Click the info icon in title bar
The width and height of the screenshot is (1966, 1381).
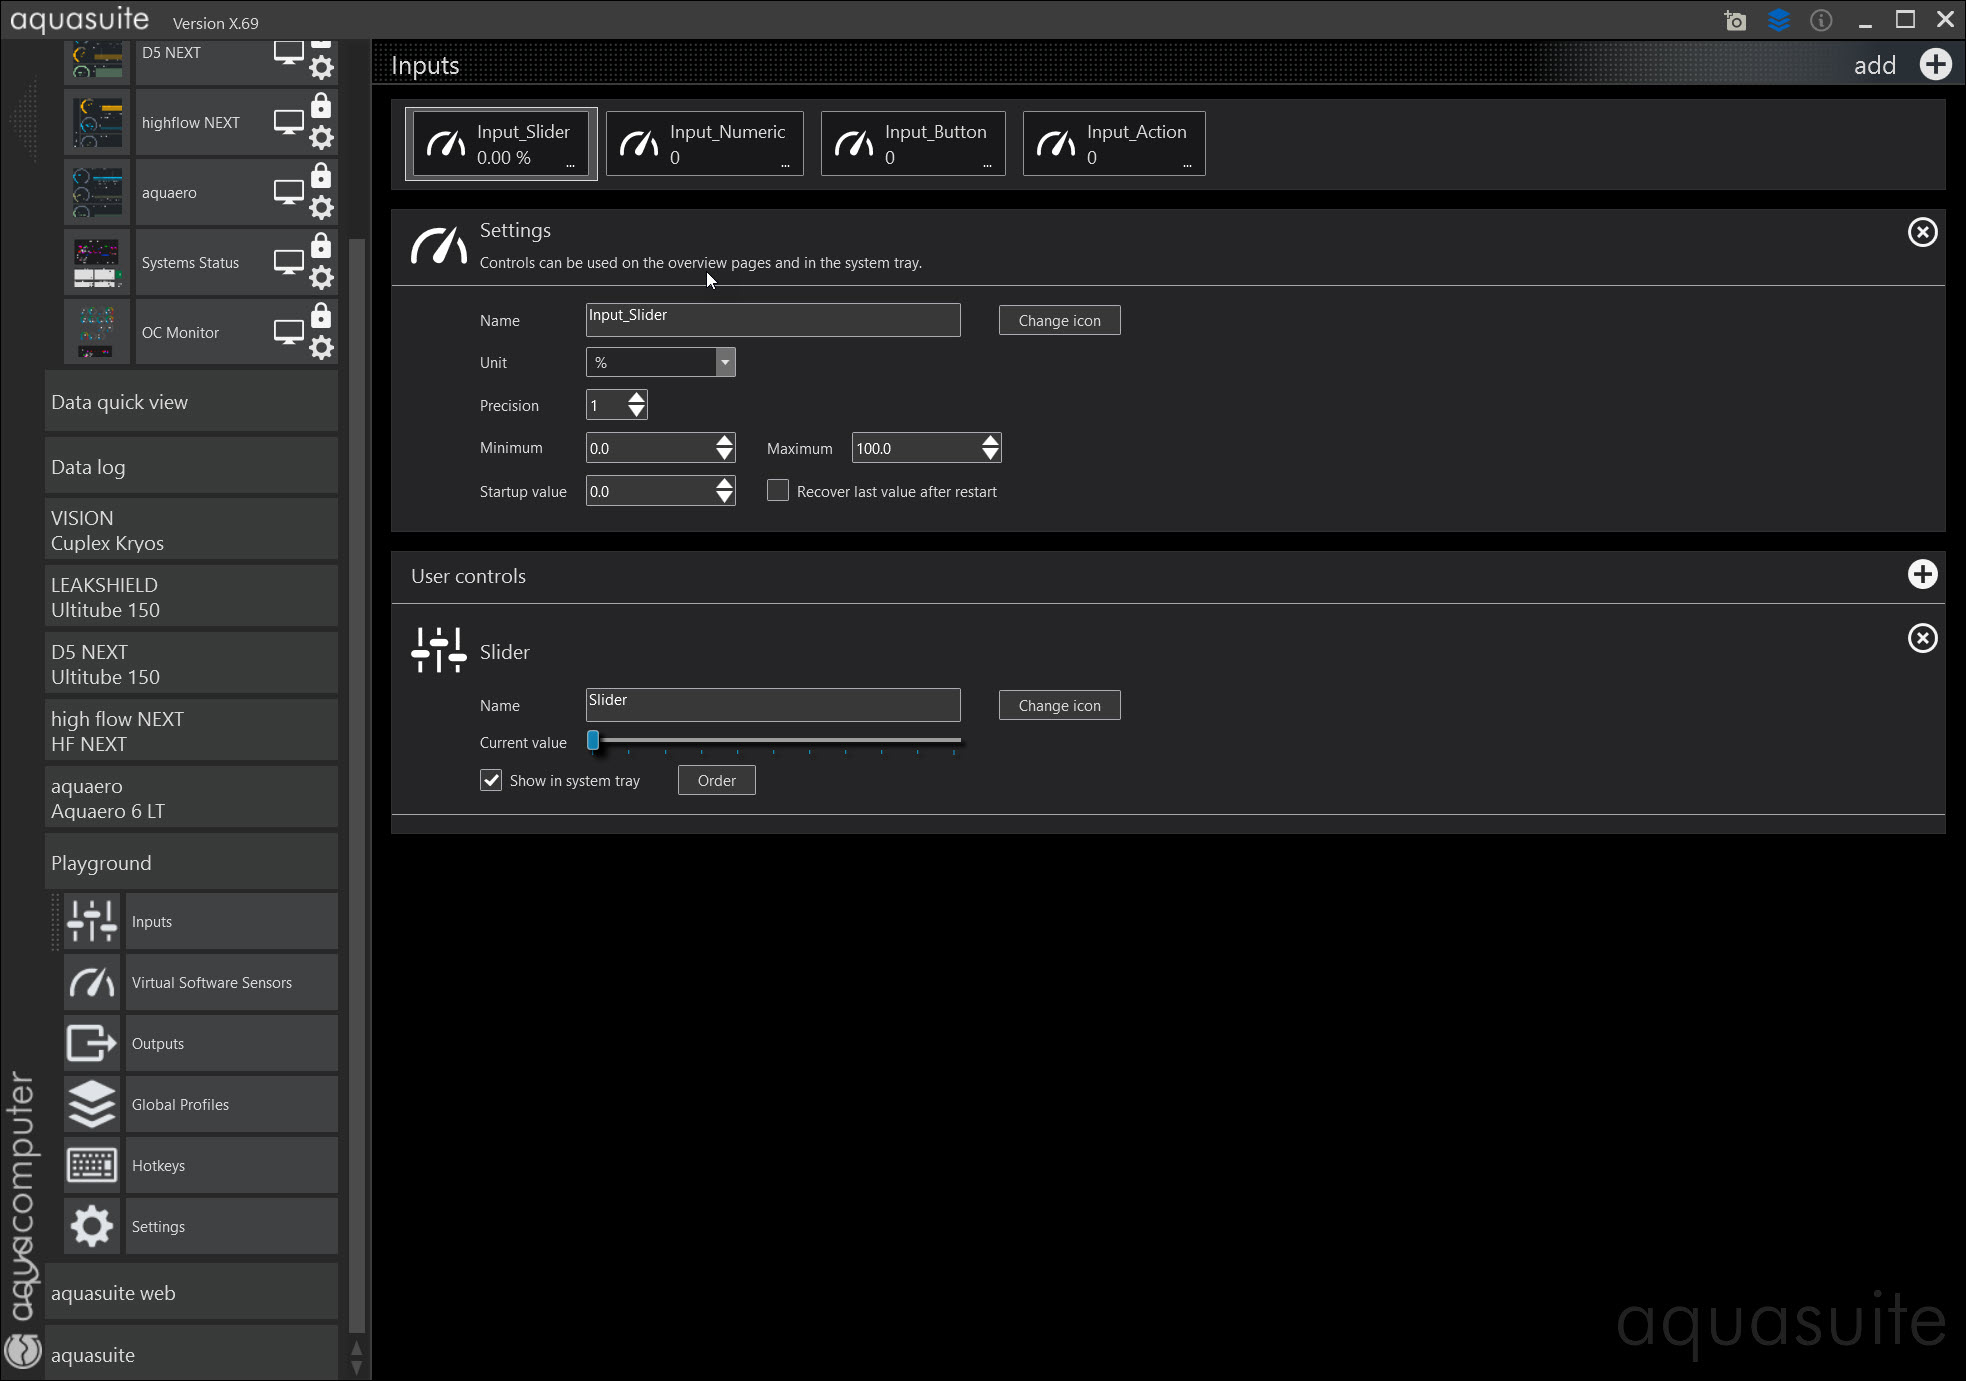[x=1821, y=21]
